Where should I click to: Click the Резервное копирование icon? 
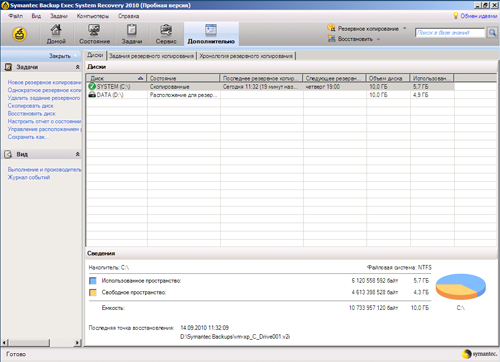click(331, 28)
